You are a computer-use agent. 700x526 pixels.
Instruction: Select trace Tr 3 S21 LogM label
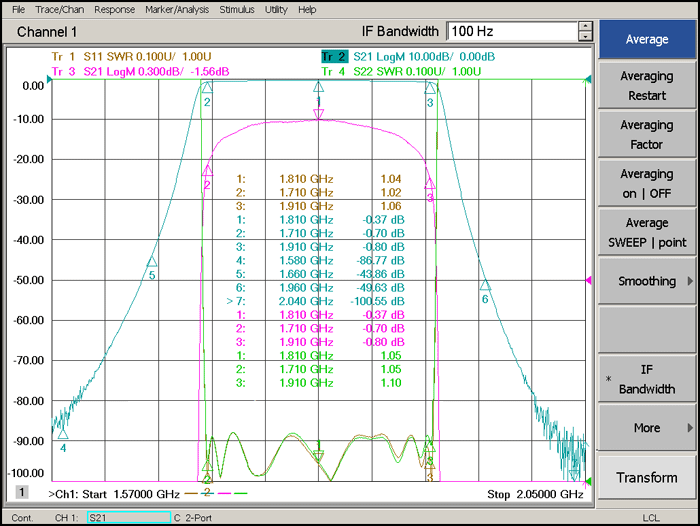tap(140, 71)
